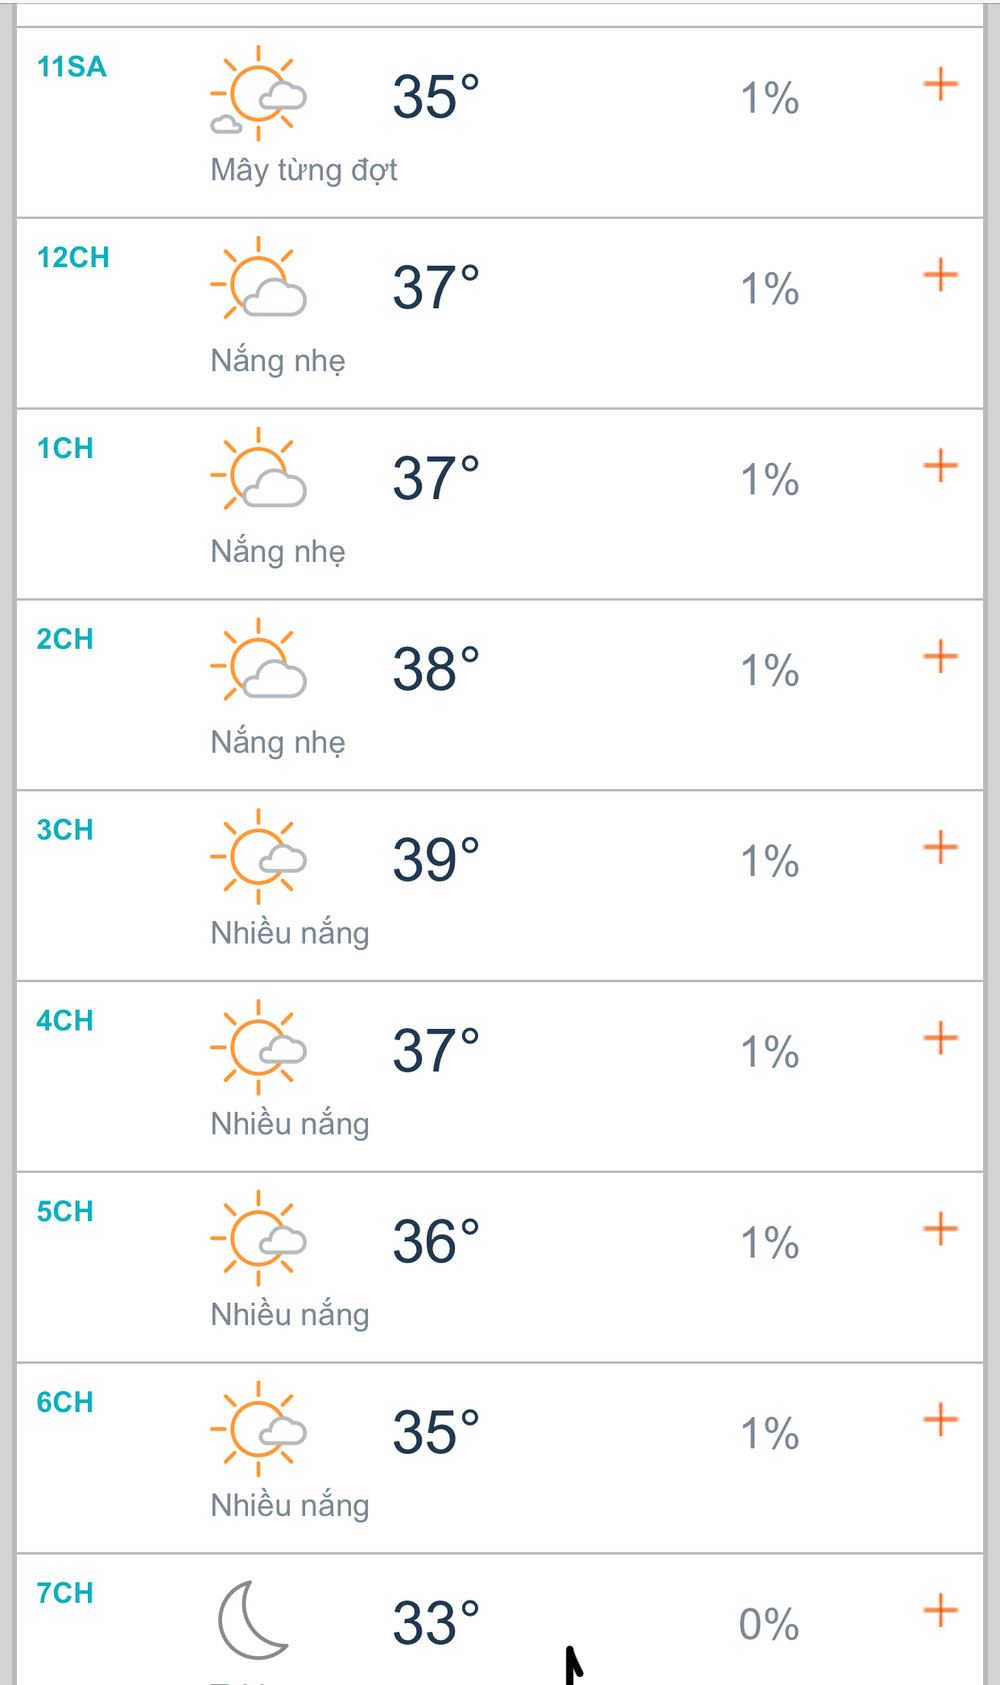Click the sunny icon at 3CH

coord(258,857)
